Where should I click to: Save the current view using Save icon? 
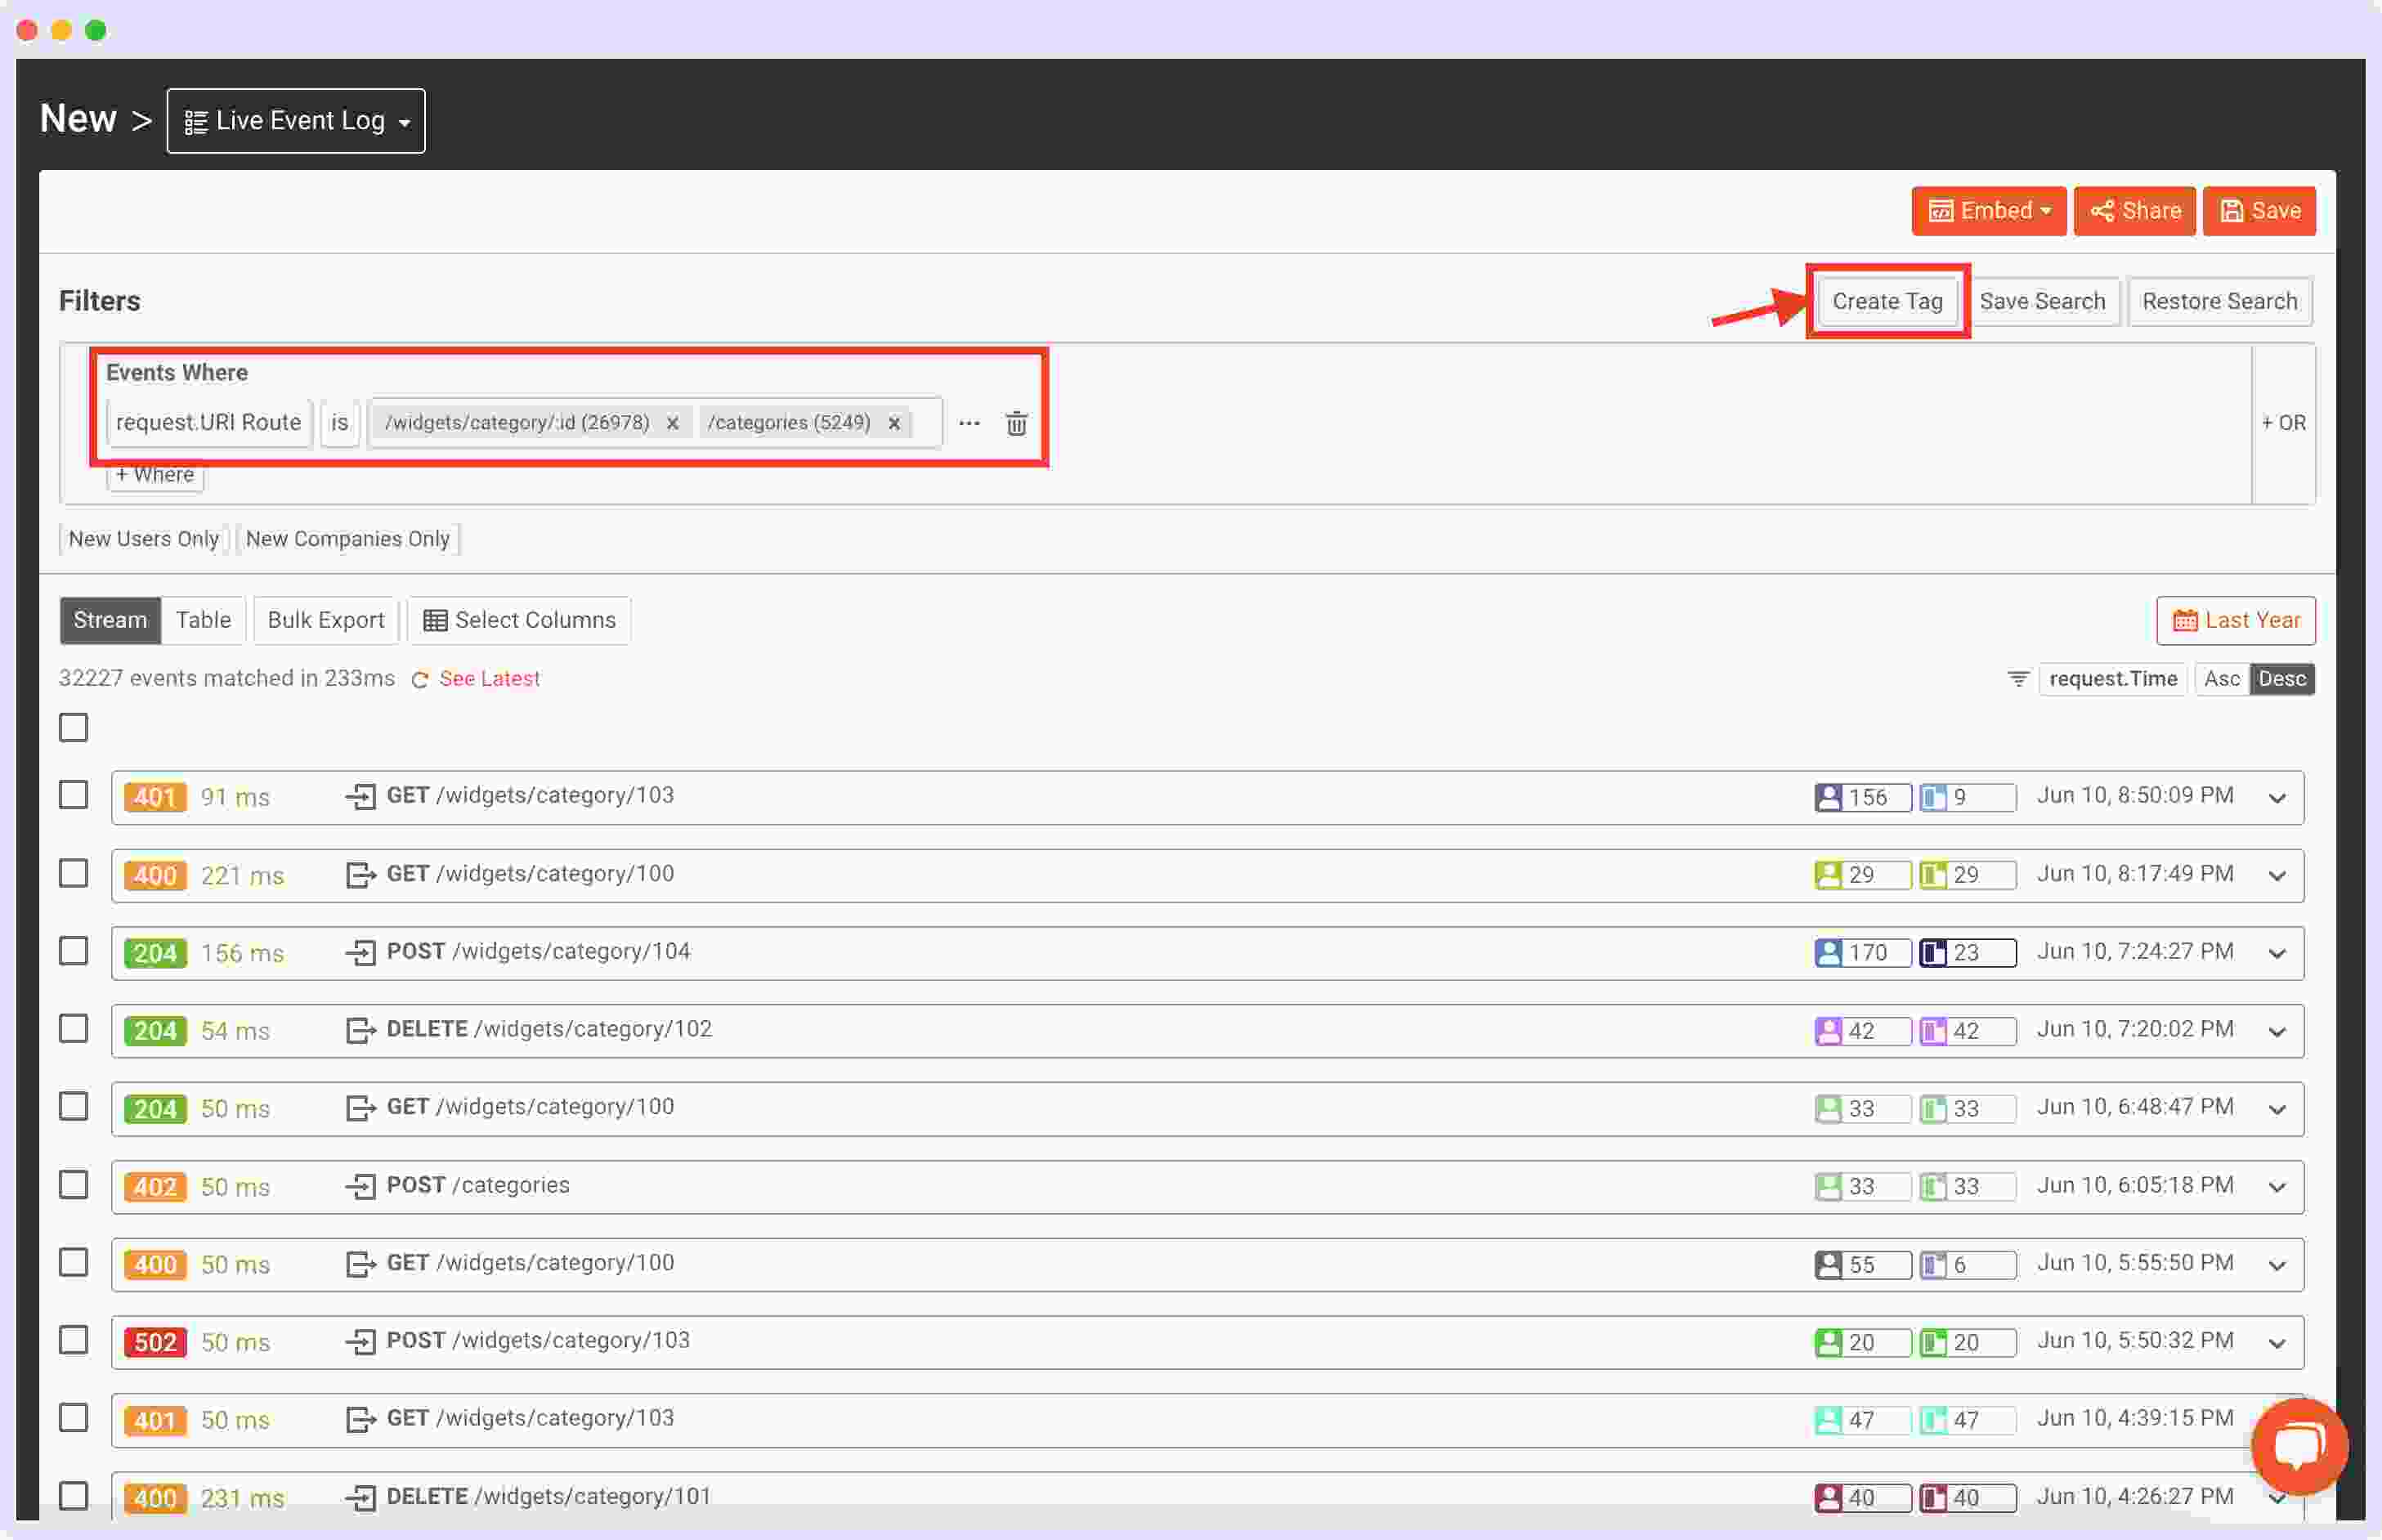(2259, 210)
